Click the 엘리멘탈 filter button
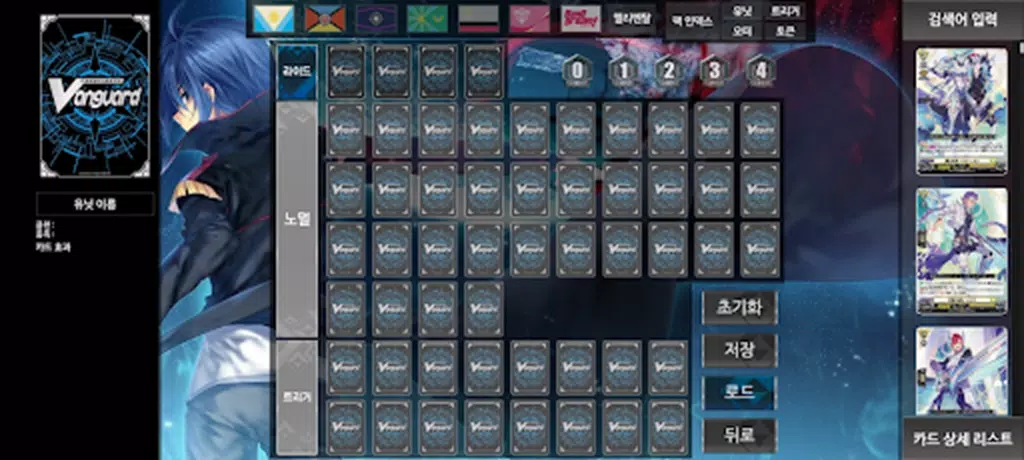 (632, 18)
